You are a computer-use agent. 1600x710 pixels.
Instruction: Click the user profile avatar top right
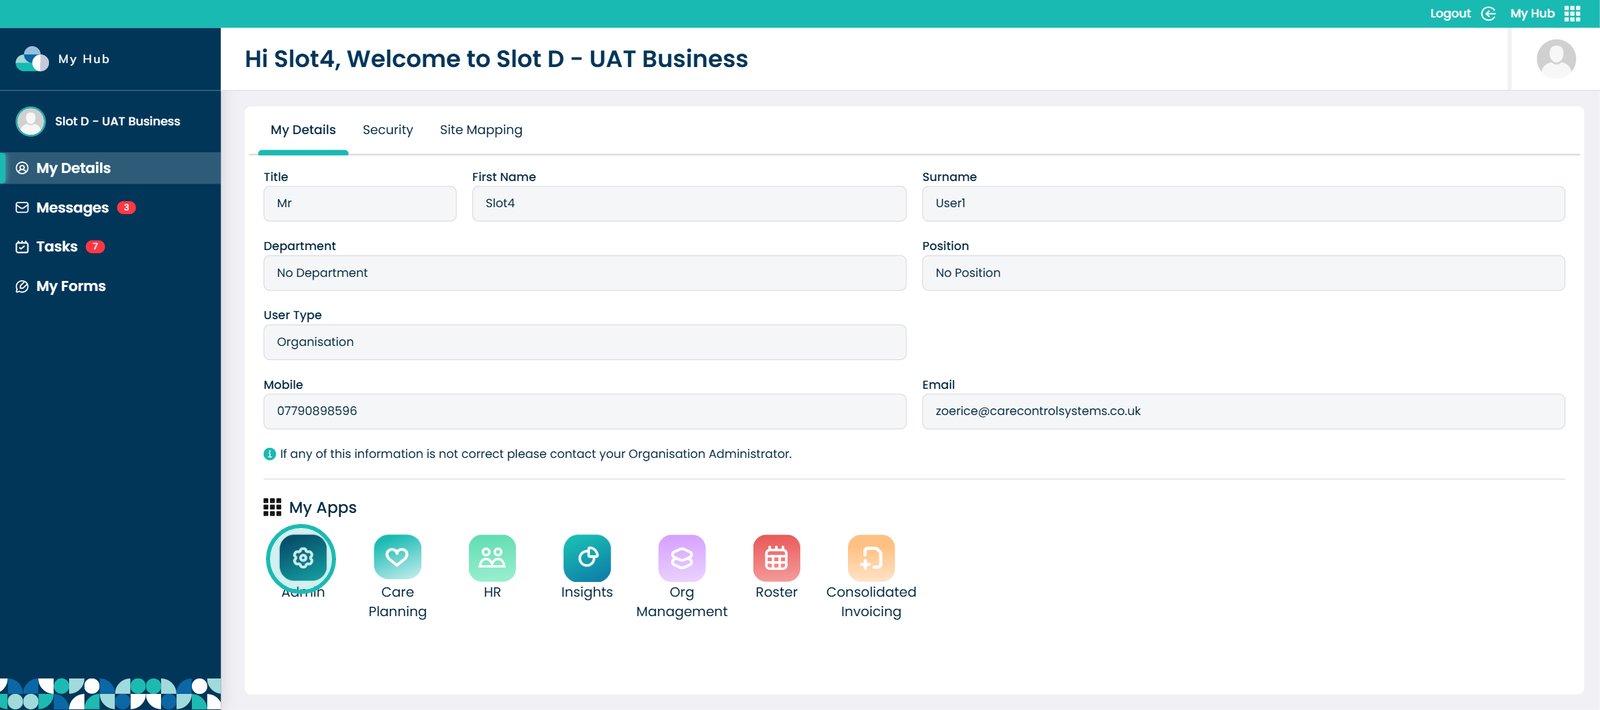click(1556, 59)
